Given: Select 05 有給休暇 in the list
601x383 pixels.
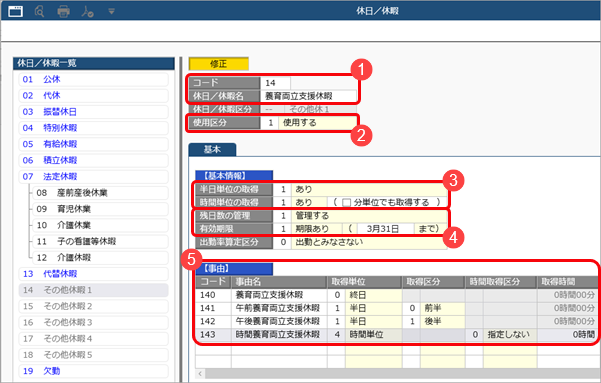Looking at the screenshot, I should [x=93, y=144].
